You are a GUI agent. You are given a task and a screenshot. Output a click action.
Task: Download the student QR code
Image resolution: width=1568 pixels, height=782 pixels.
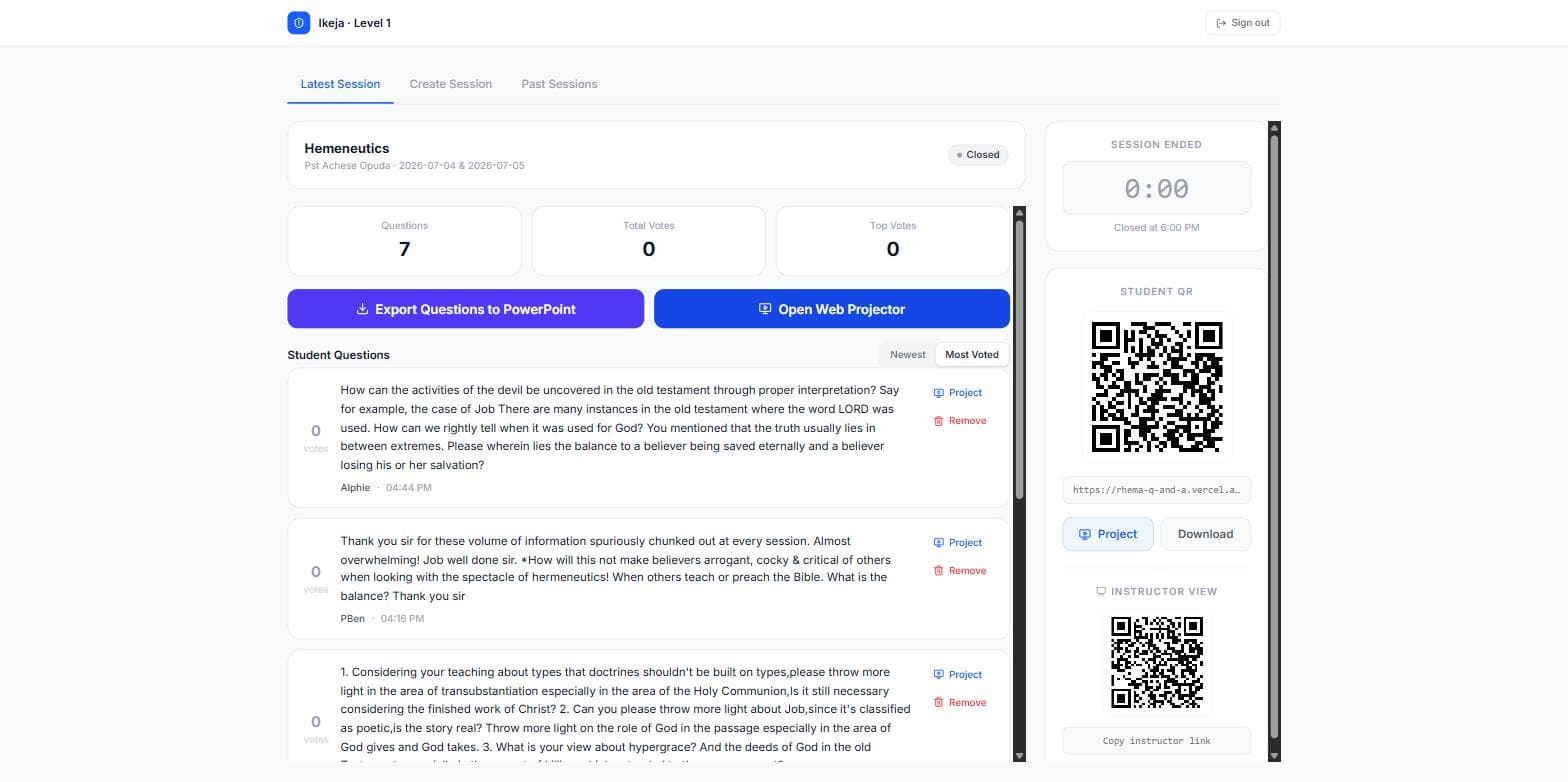pos(1205,534)
